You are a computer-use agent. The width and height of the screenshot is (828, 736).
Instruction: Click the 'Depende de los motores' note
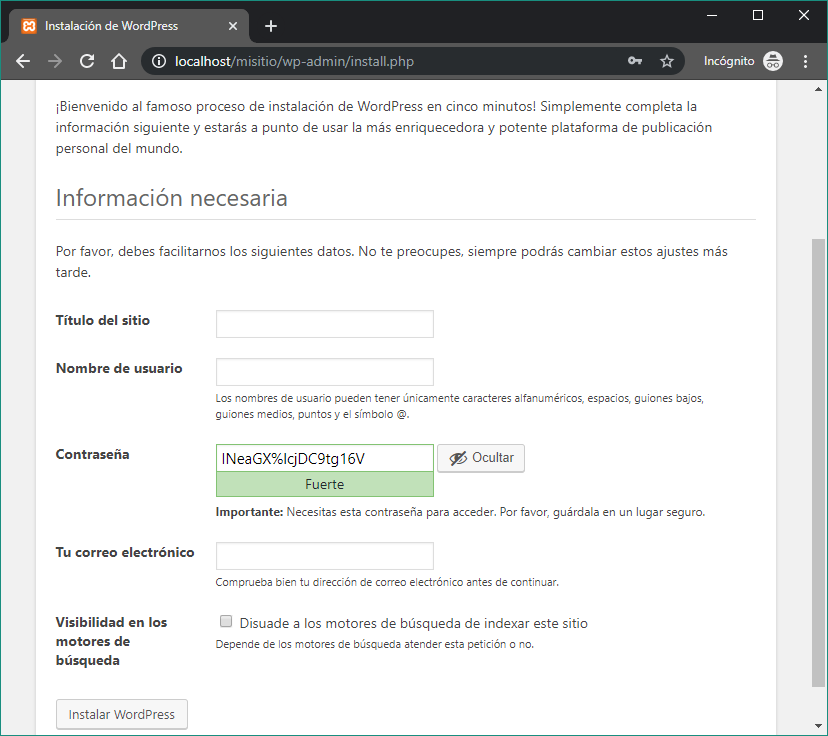374,644
